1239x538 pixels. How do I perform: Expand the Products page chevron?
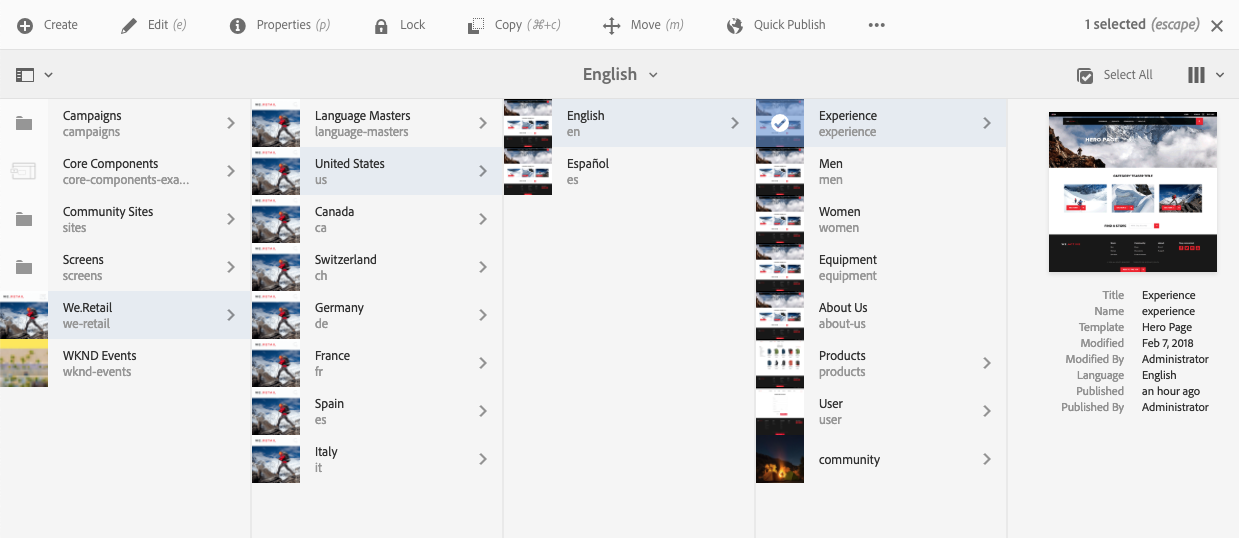click(x=986, y=363)
